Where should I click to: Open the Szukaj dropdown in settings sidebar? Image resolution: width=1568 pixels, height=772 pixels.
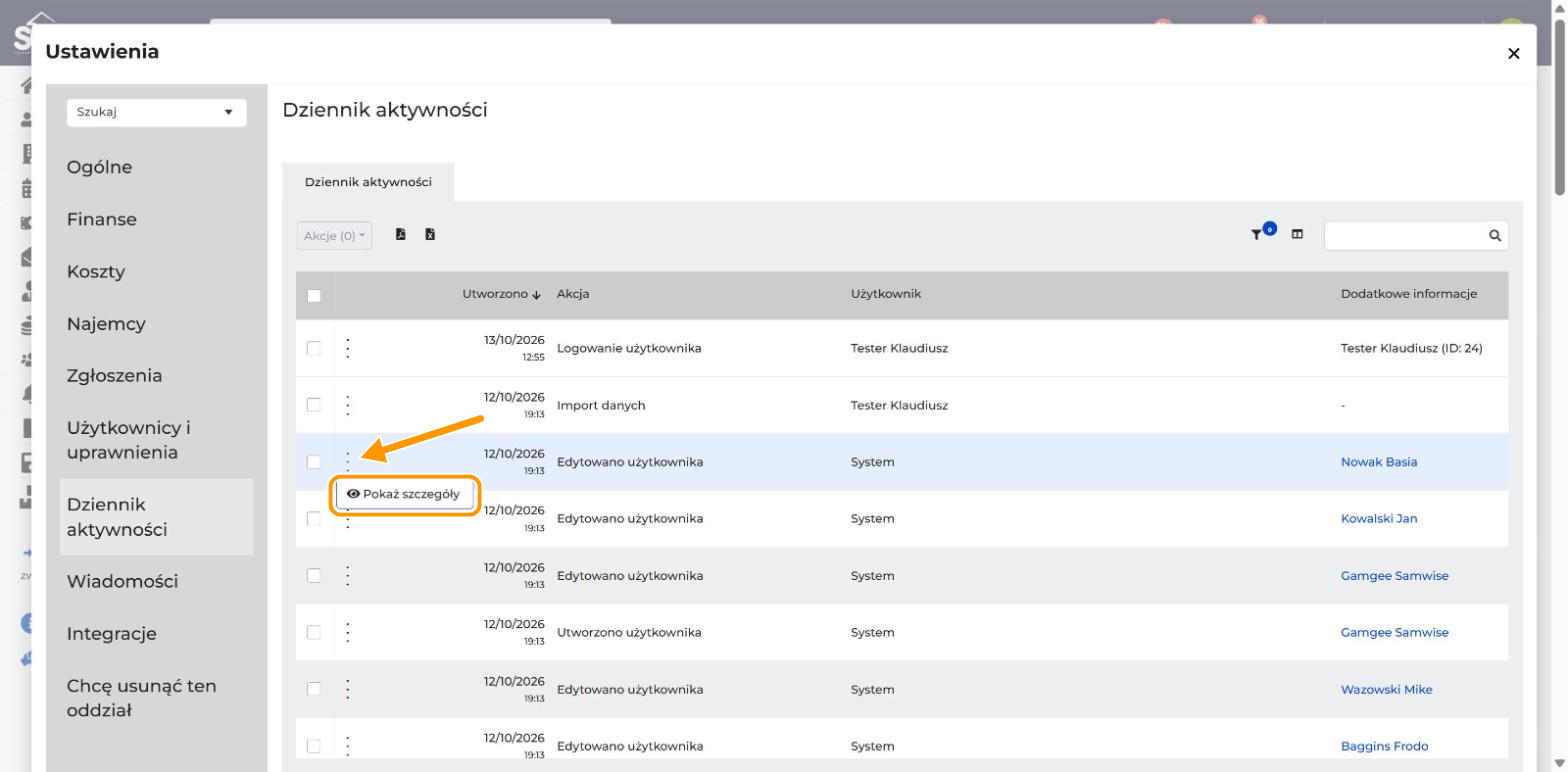156,113
